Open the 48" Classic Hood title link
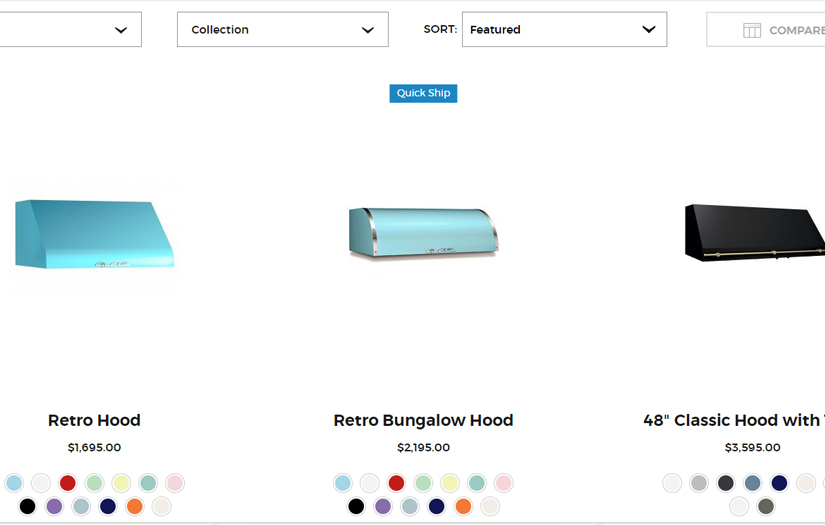 point(734,420)
